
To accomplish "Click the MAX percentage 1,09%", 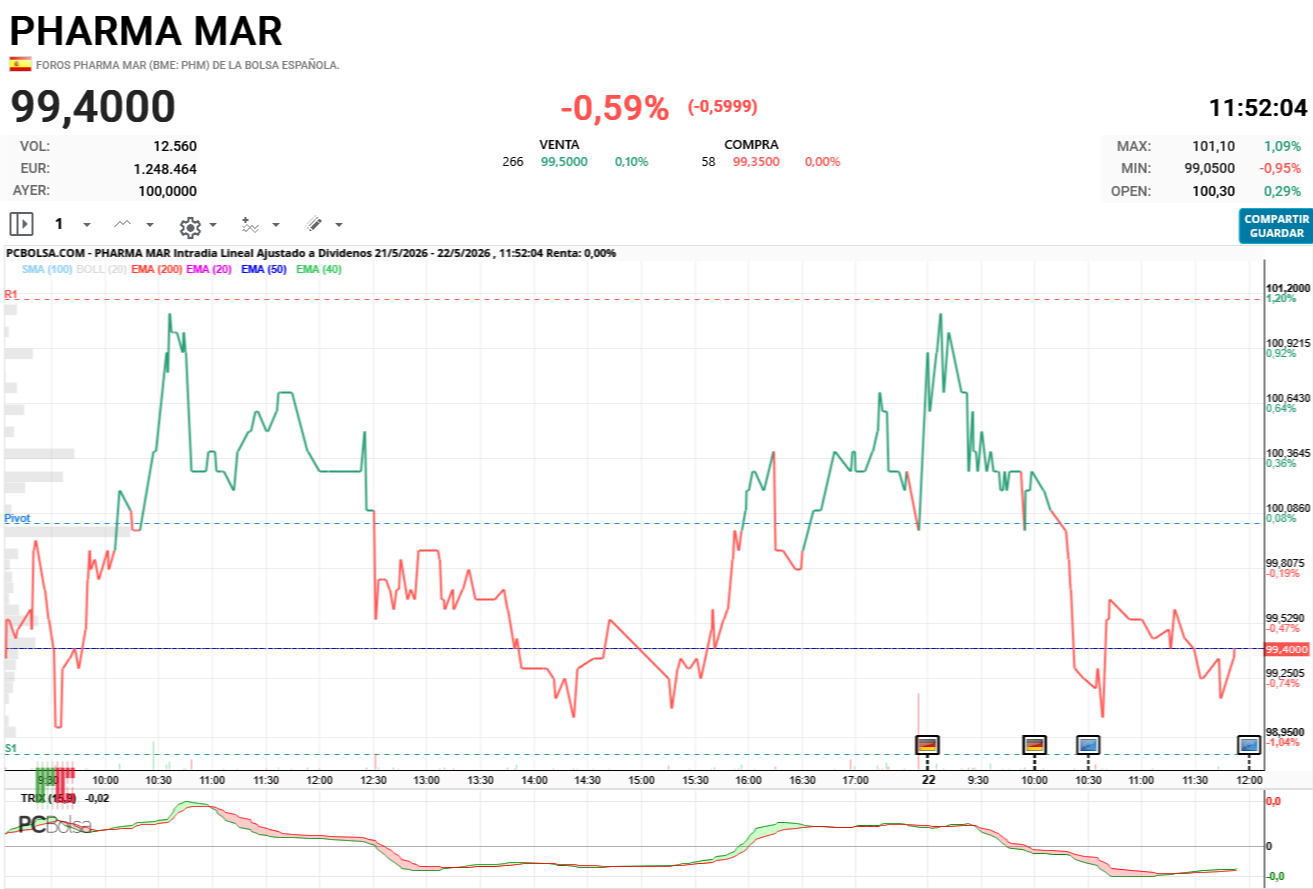I will 1284,146.
